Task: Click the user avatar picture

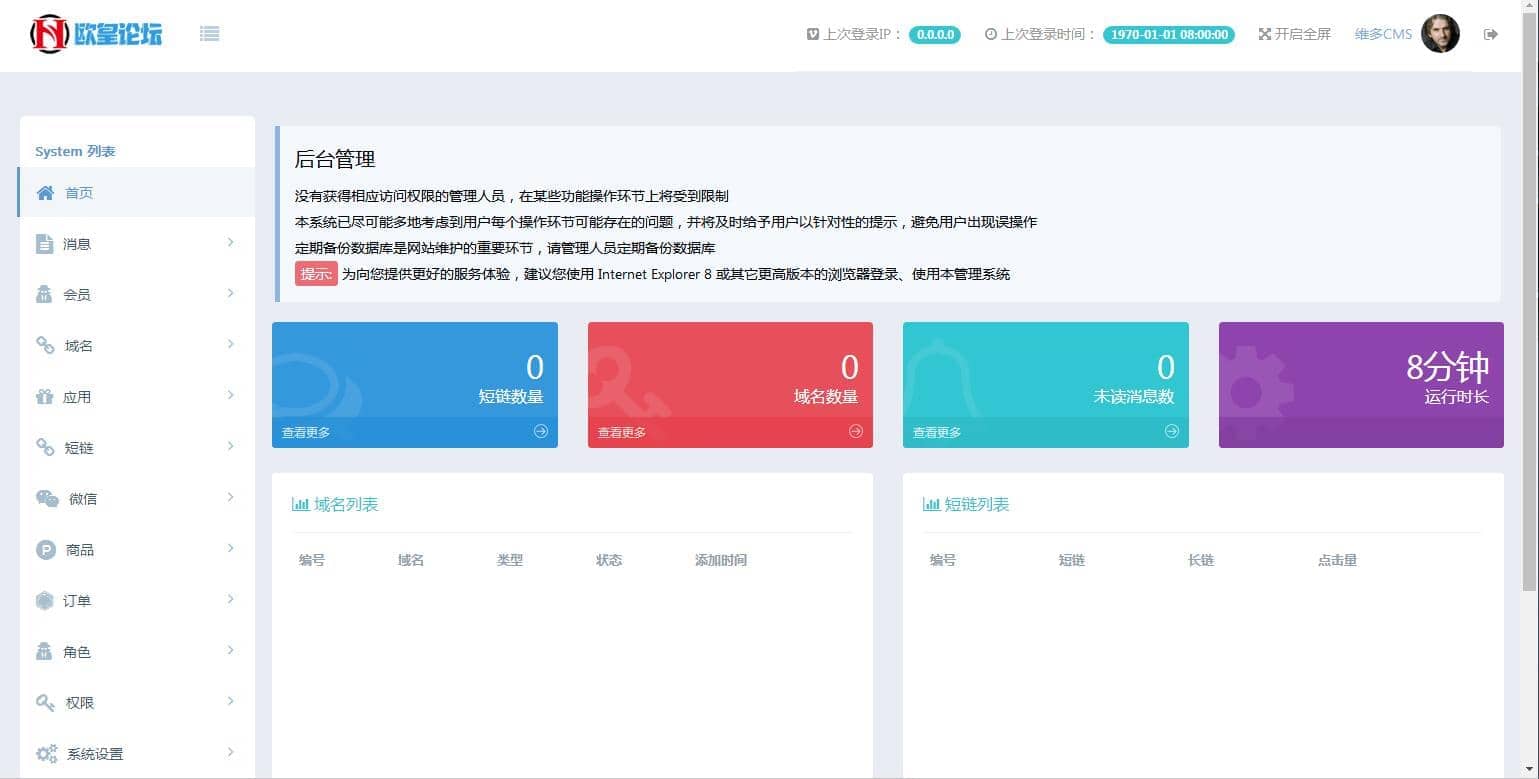Action: pos(1440,34)
